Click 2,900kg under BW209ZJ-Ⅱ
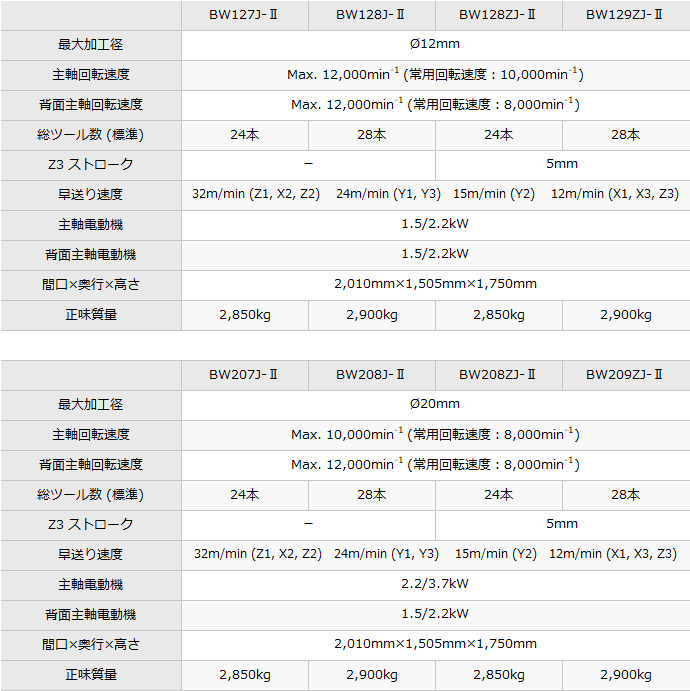 point(625,675)
